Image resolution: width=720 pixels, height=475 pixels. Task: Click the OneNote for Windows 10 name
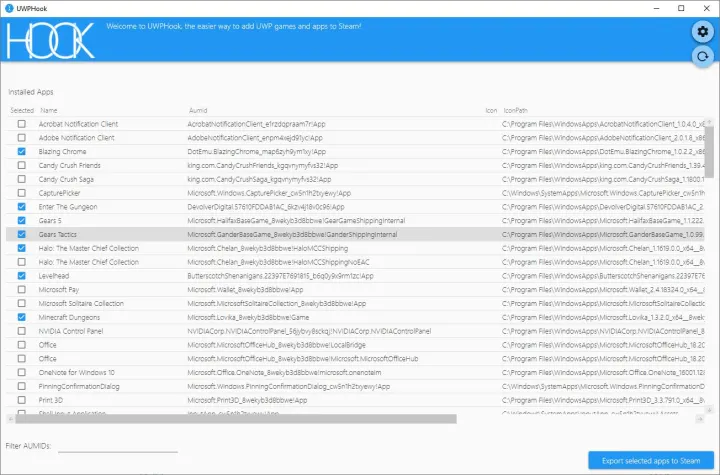pos(77,372)
